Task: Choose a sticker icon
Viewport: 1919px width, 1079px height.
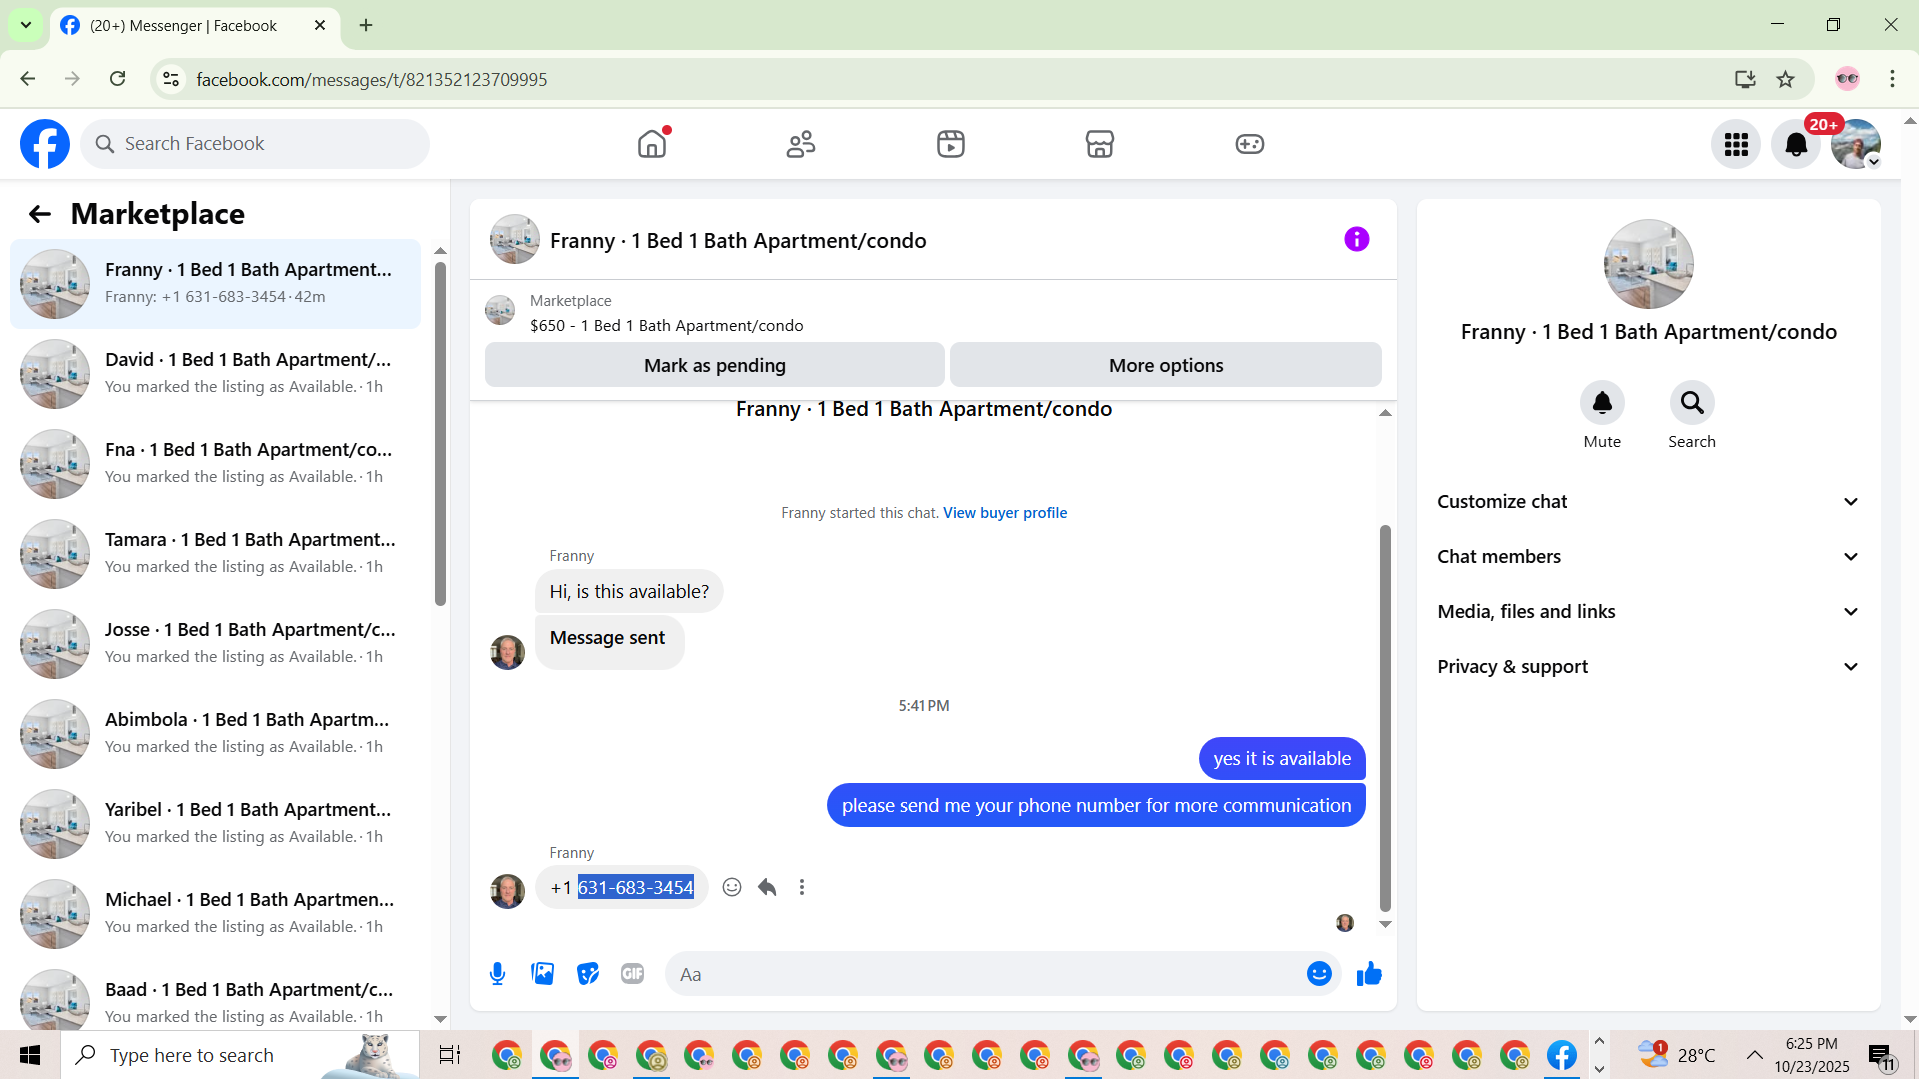Action: point(588,974)
